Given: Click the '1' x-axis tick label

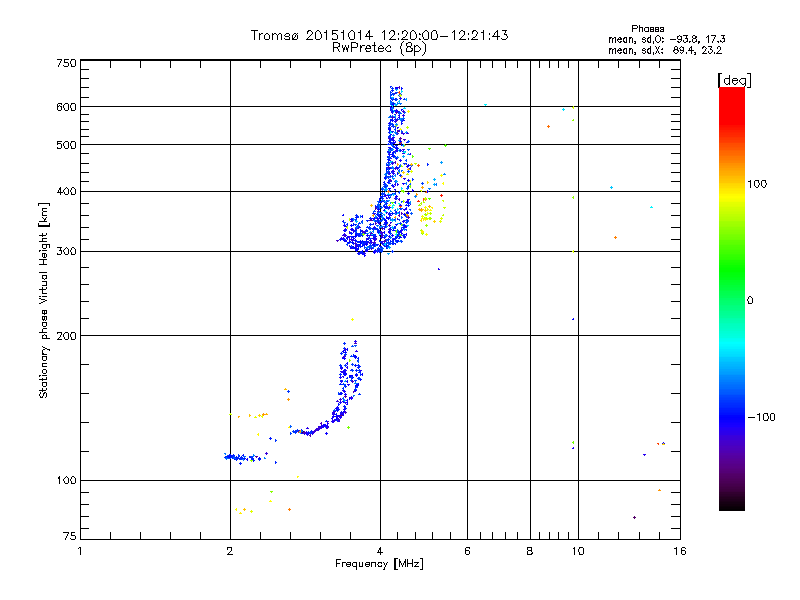Looking at the screenshot, I should click(80, 551).
